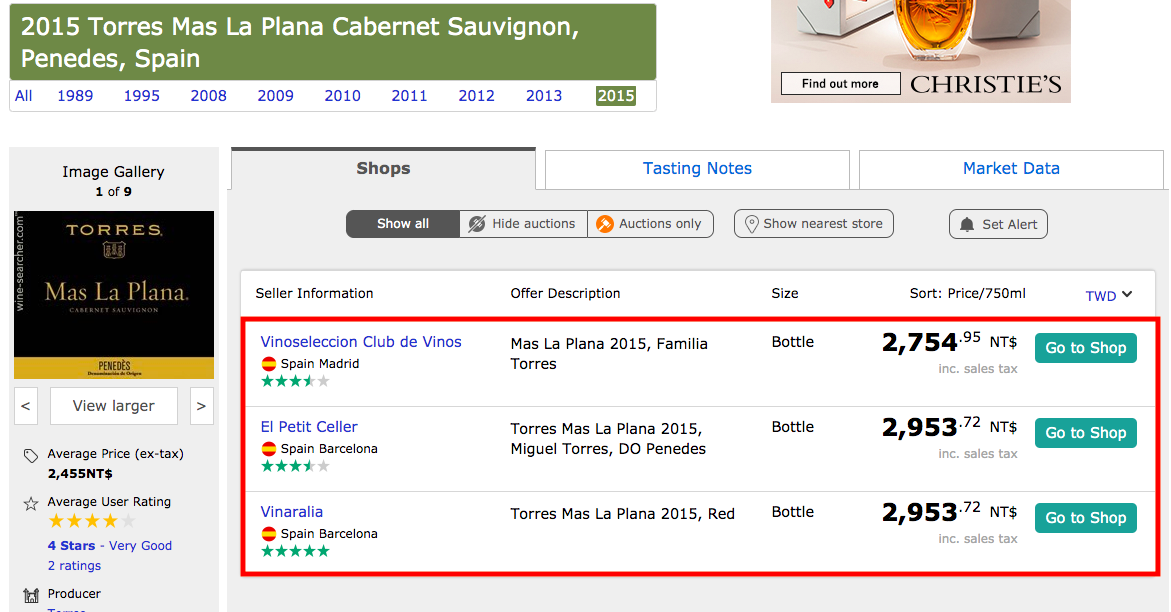Toggle Hide auctions filter
This screenshot has width=1171, height=612.
click(524, 224)
